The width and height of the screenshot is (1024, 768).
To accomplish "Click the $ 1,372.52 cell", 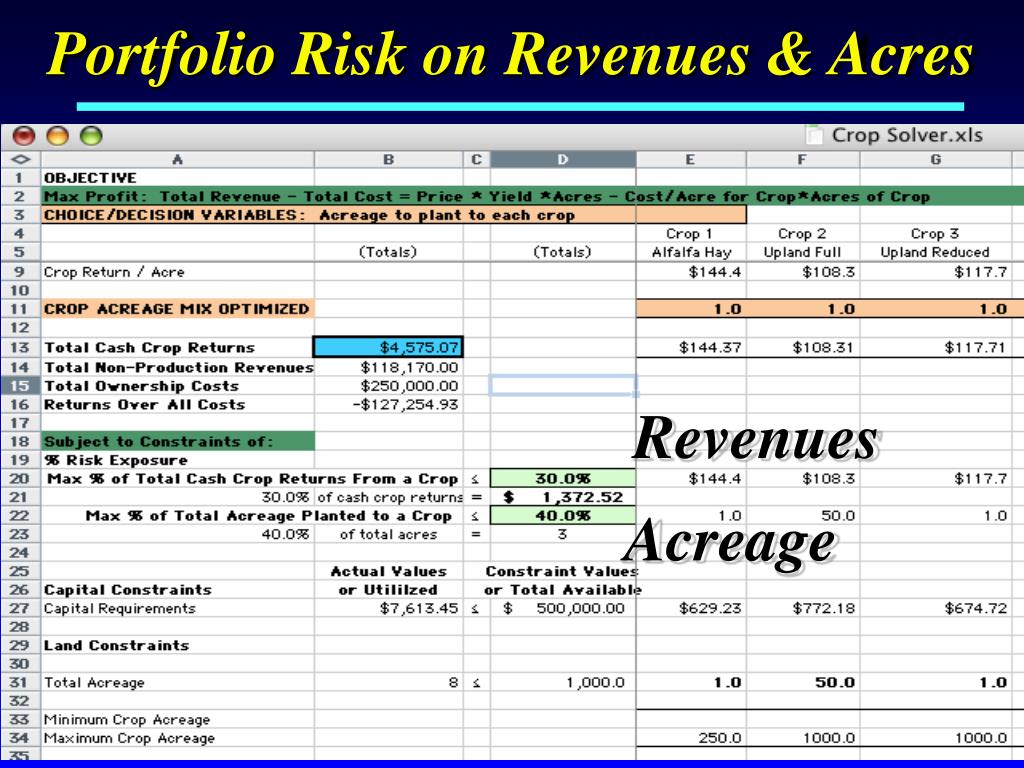I will 563,497.
